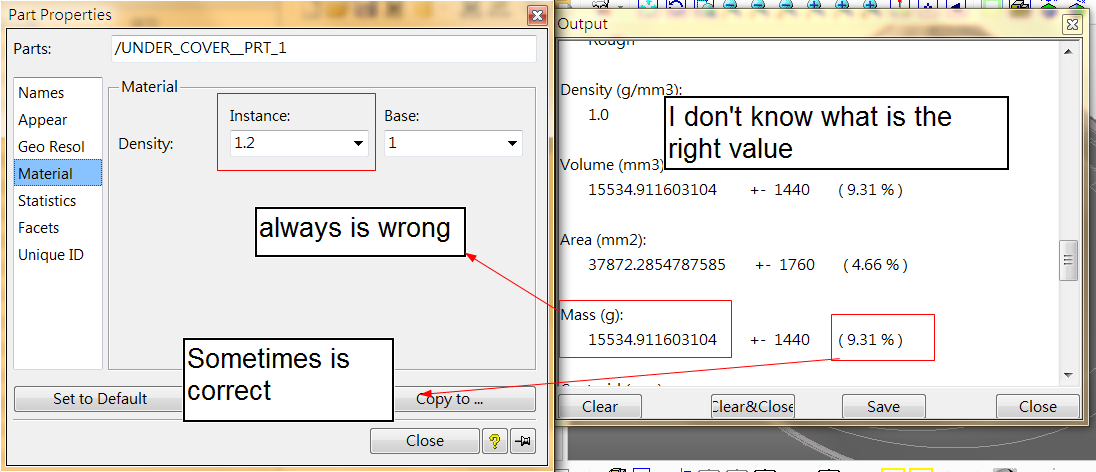1096x472 pixels.
Task: Click '+- 1440' in the Volume row
Action: coord(780,189)
